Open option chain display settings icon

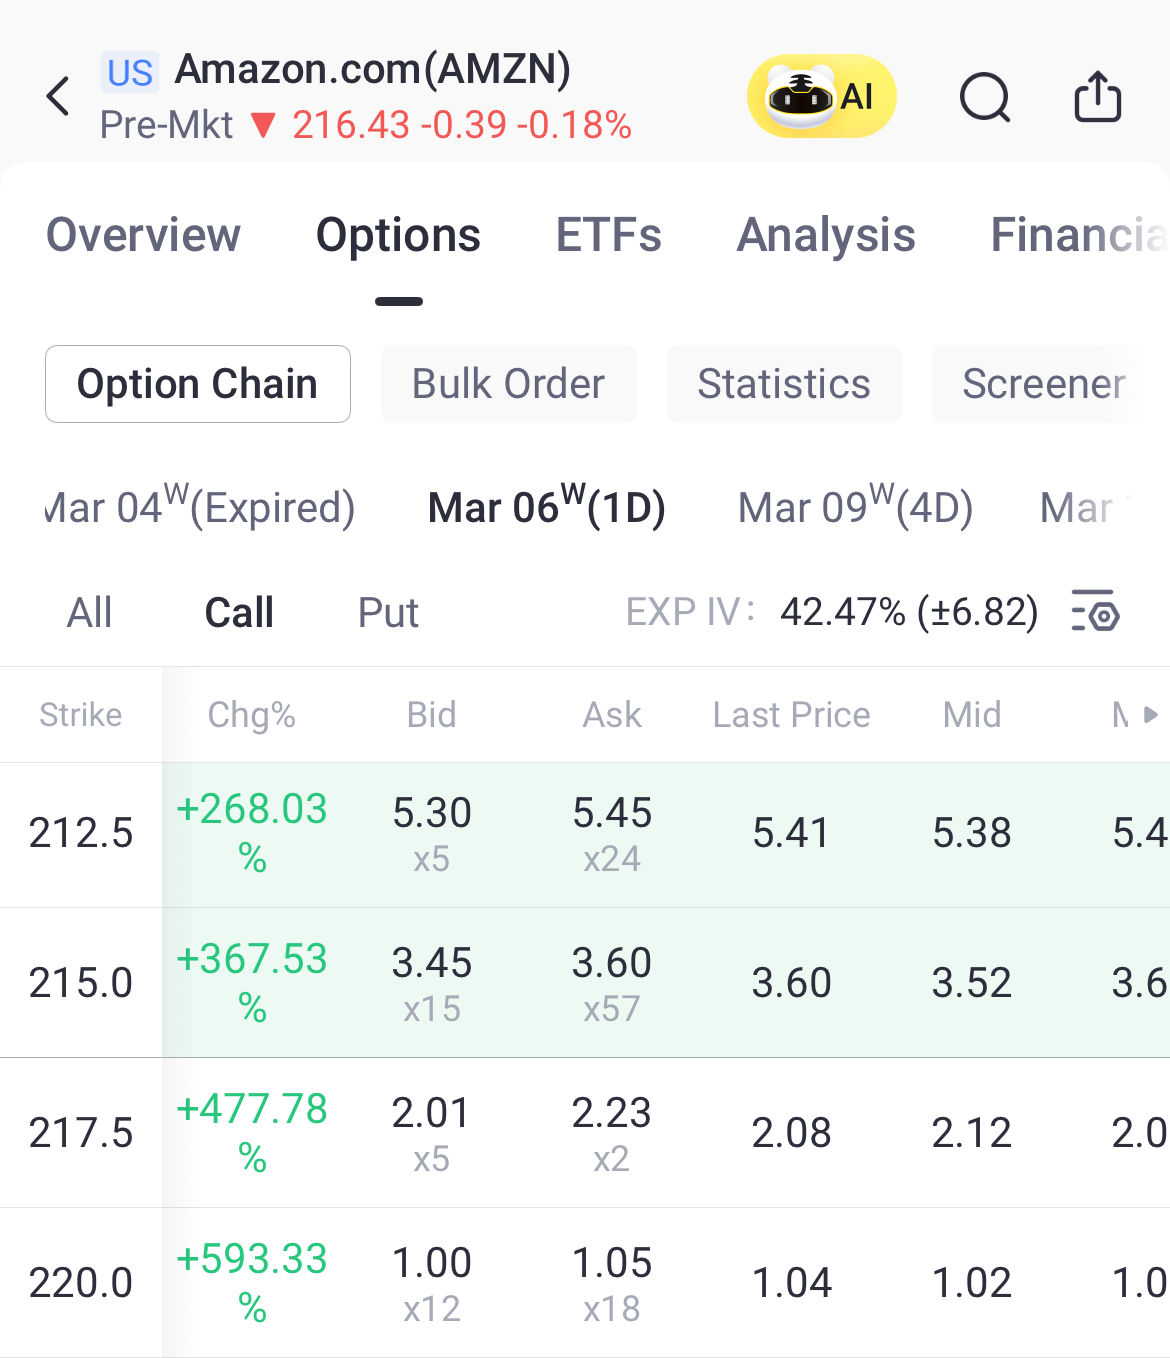[1095, 611]
